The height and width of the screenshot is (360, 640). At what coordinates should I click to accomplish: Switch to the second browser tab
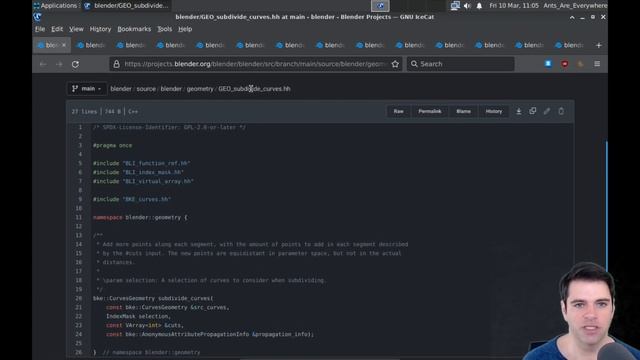tap(91, 45)
